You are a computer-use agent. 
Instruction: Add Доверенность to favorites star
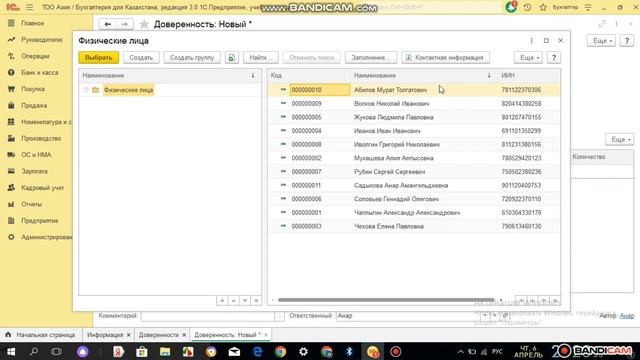[144, 24]
